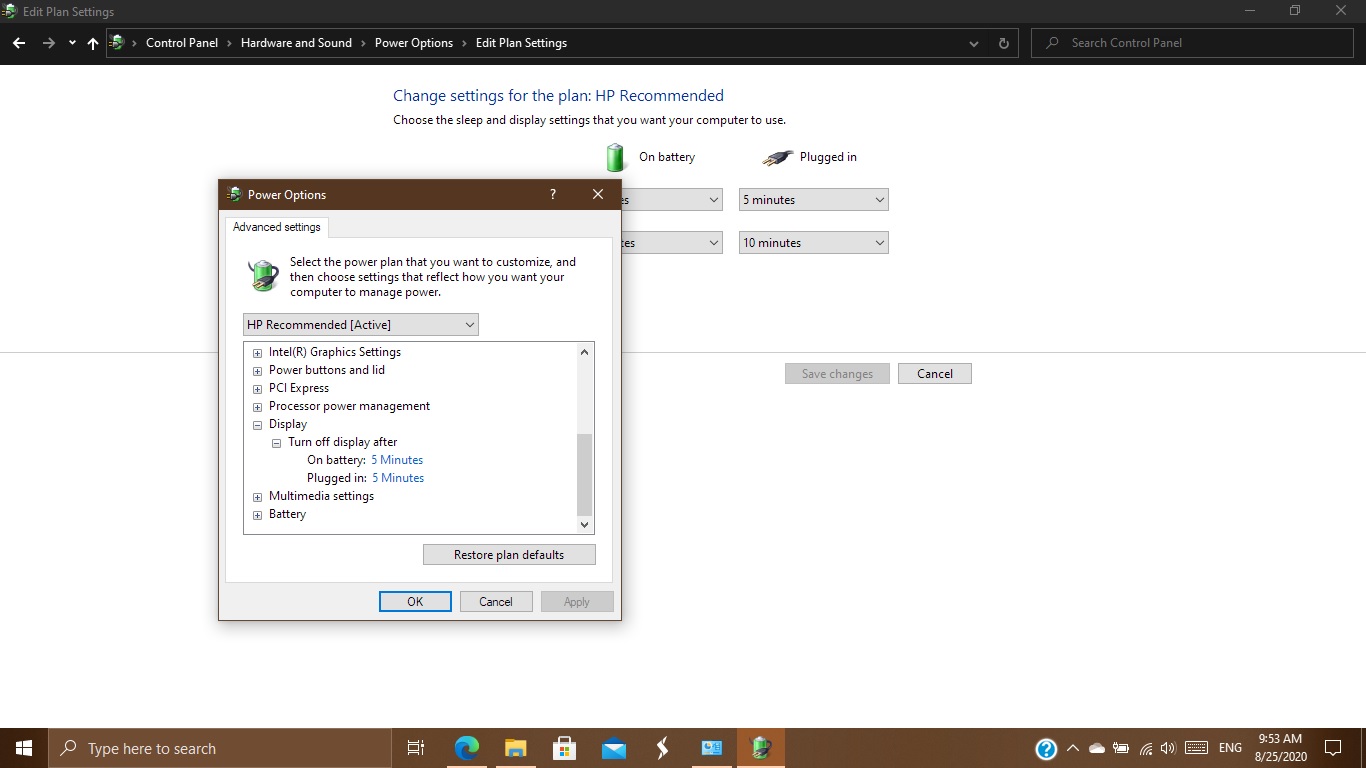Screen dimensions: 1366x768
Task: Expand Intel(R) Graphics Settings node
Action: pos(258,352)
